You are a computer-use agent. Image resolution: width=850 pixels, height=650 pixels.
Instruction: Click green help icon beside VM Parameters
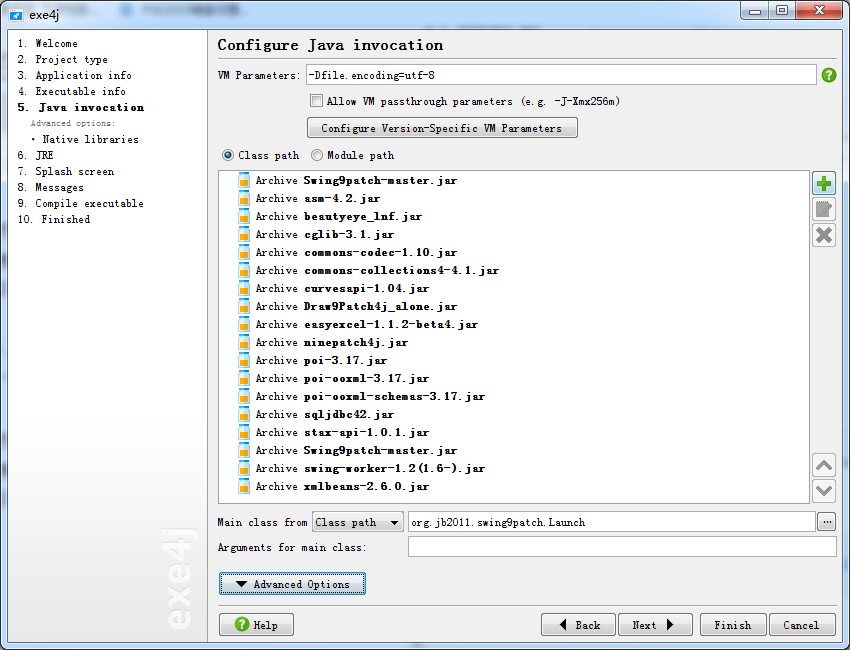coord(829,75)
